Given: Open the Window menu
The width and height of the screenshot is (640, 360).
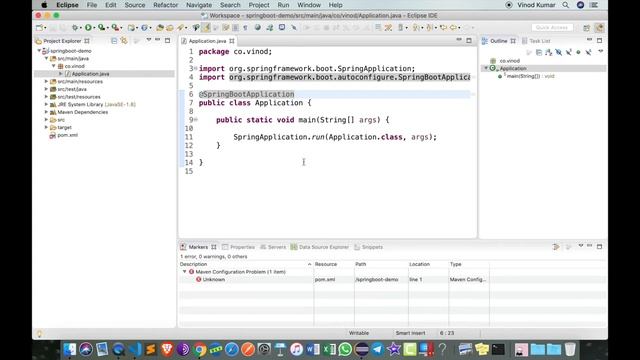Looking at the screenshot, I should click(309, 5).
